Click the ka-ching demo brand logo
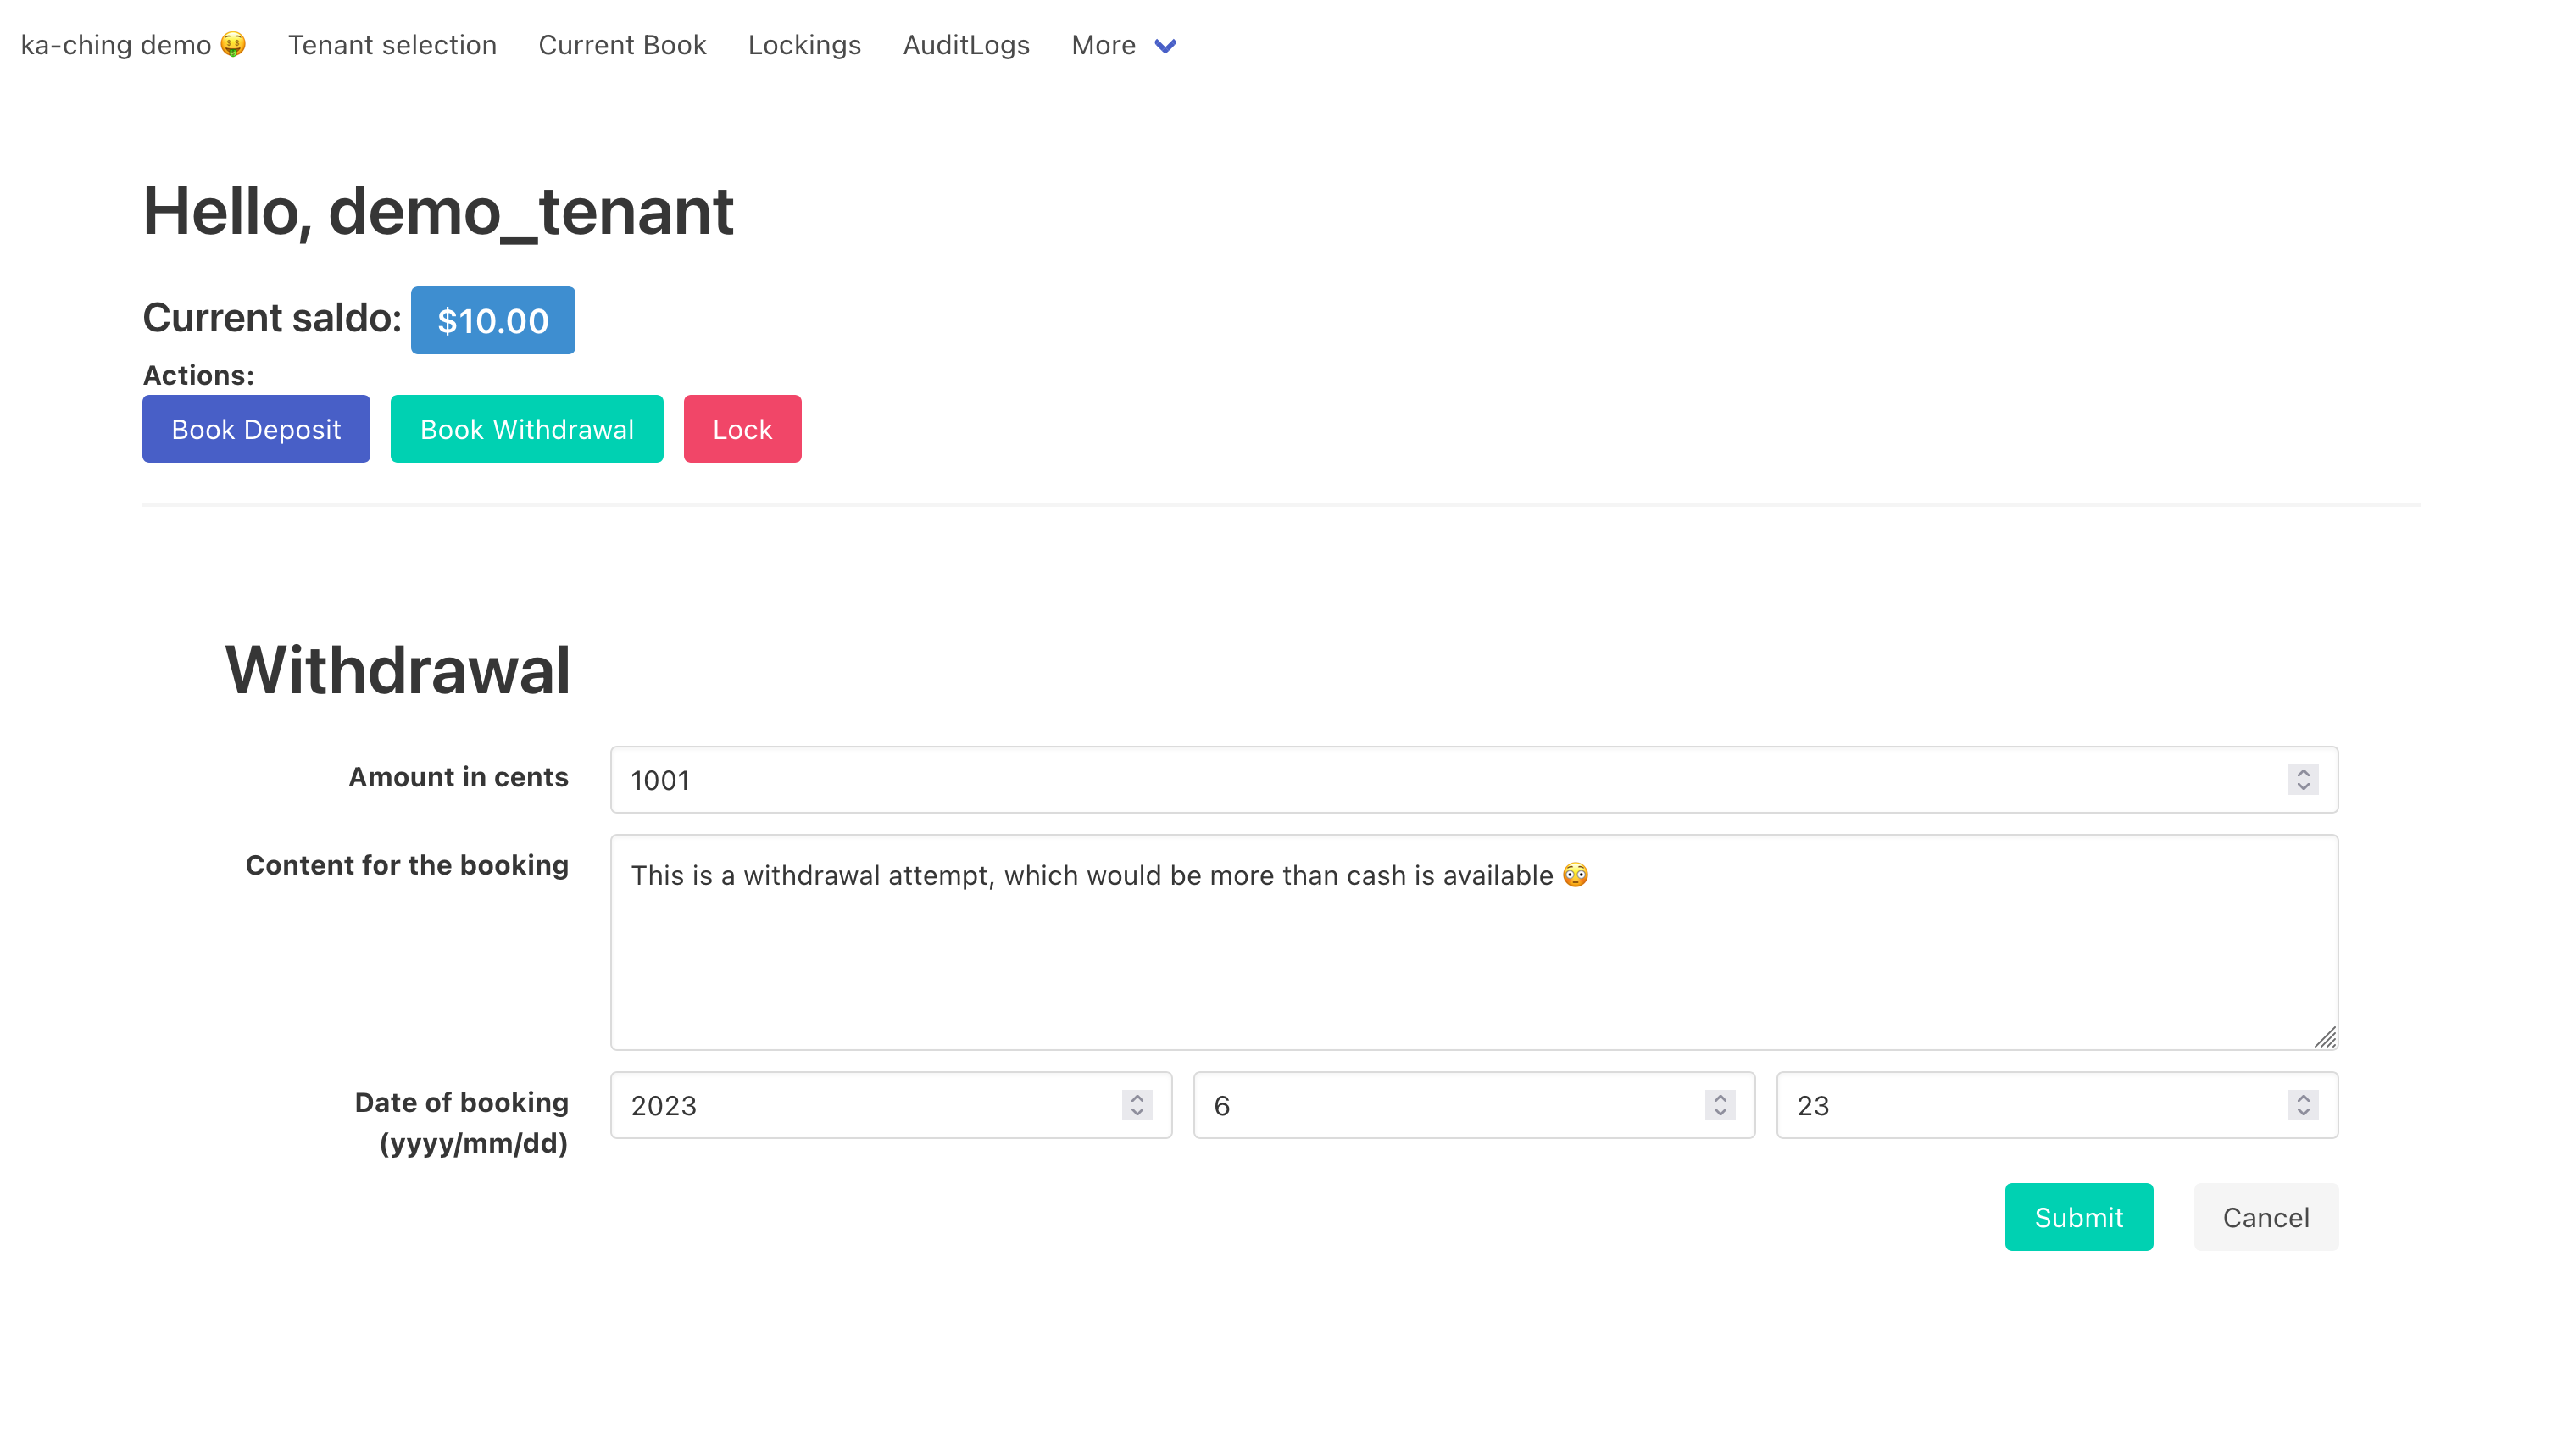This screenshot has width=2563, height=1456. (132, 45)
